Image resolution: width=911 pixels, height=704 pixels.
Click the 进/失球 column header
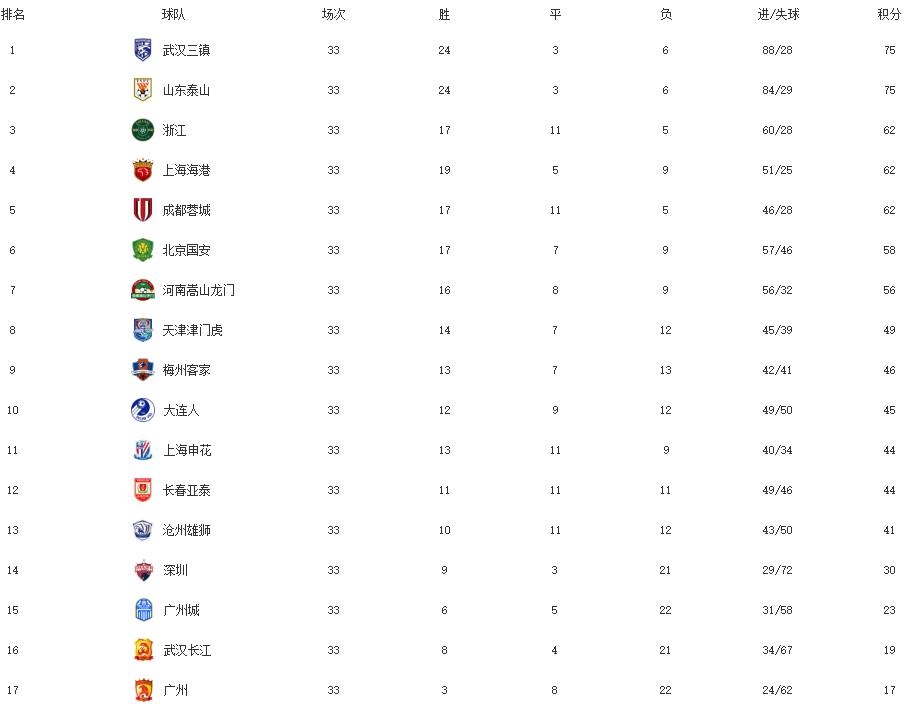[x=777, y=14]
